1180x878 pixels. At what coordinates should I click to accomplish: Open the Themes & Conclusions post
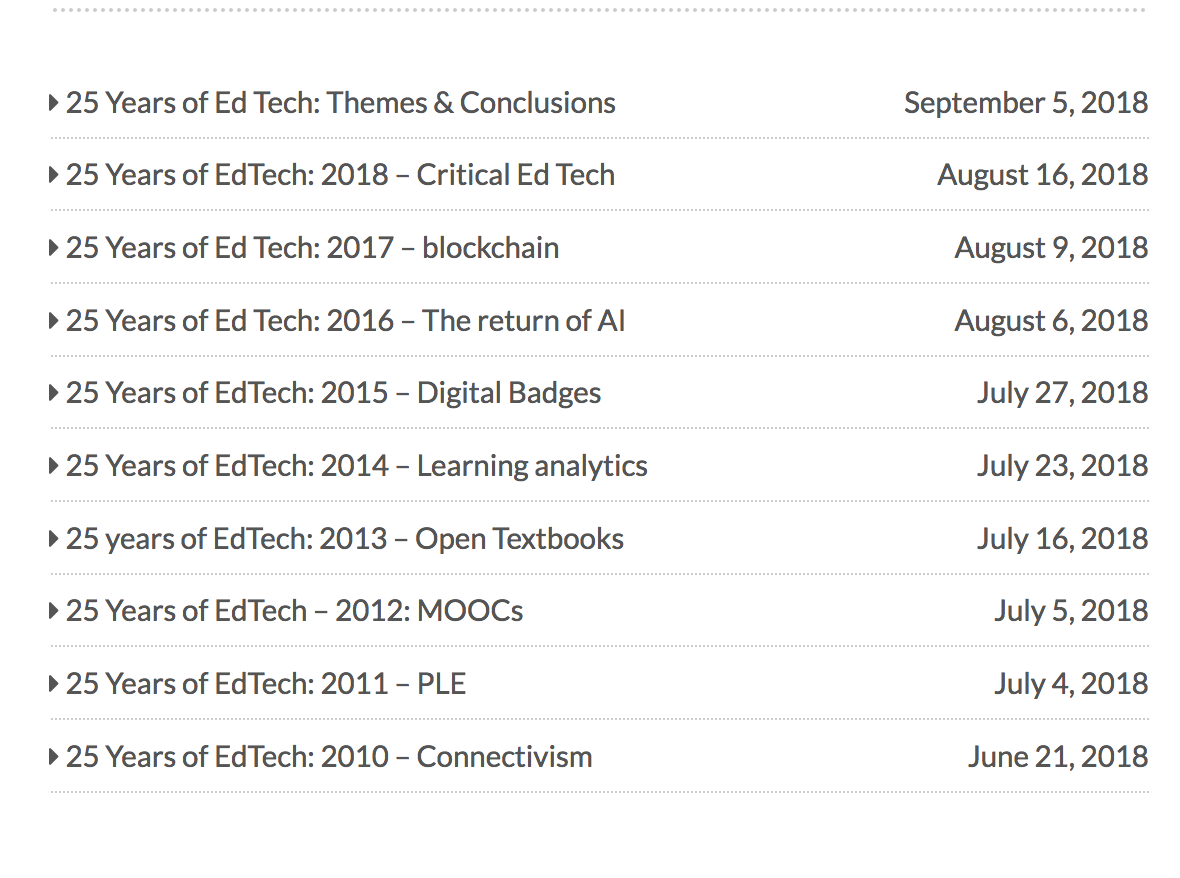pos(341,103)
